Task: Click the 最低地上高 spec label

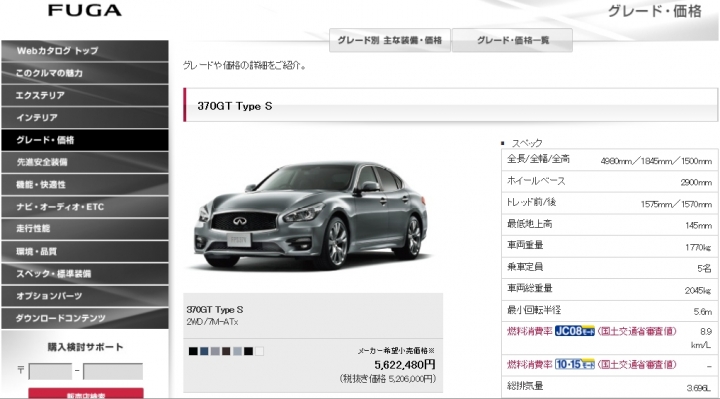Action: pos(529,224)
